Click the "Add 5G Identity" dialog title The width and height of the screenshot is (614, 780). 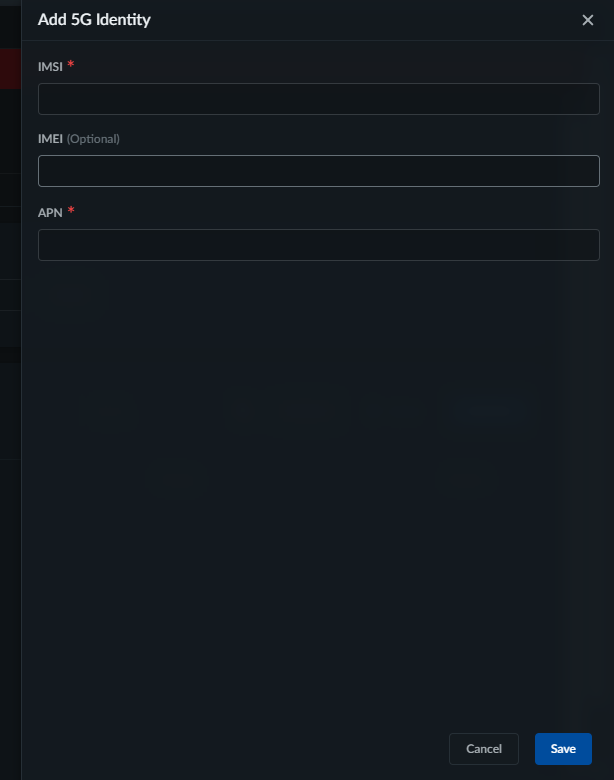[94, 19]
